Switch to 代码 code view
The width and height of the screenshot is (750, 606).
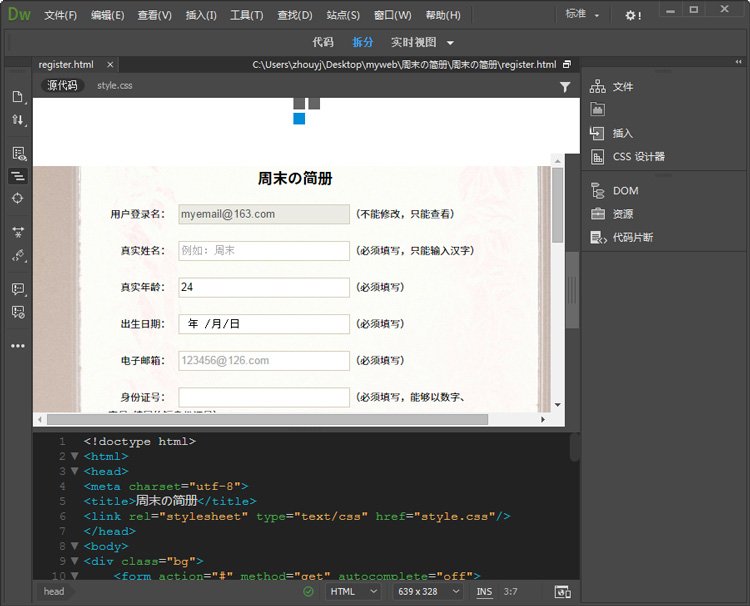323,42
